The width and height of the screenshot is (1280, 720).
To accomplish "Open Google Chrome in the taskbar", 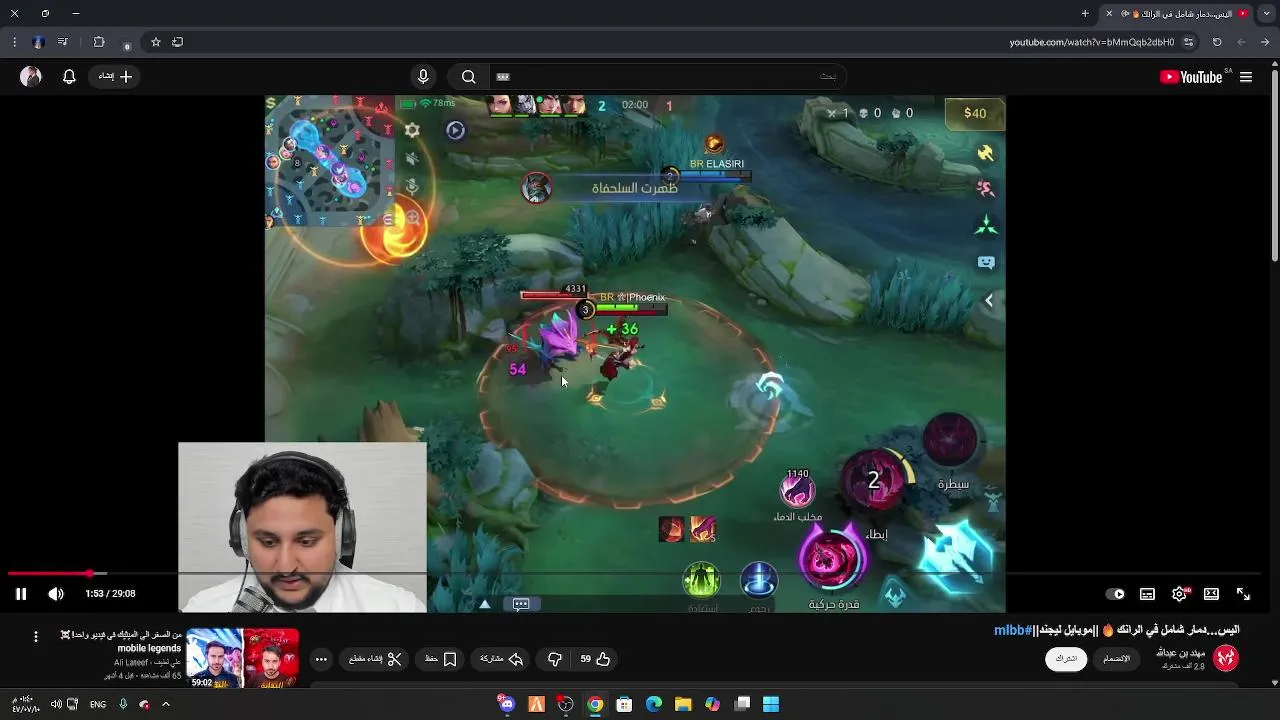I will point(595,704).
